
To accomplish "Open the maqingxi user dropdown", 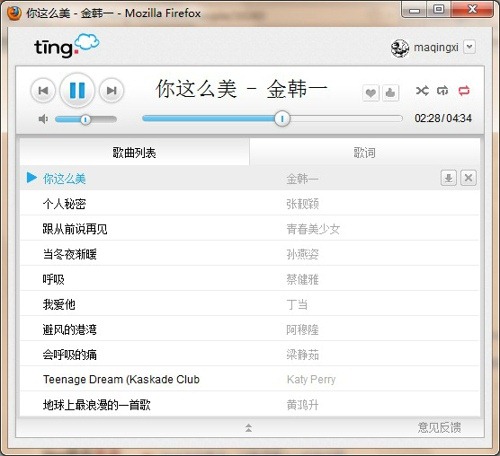I will point(470,47).
